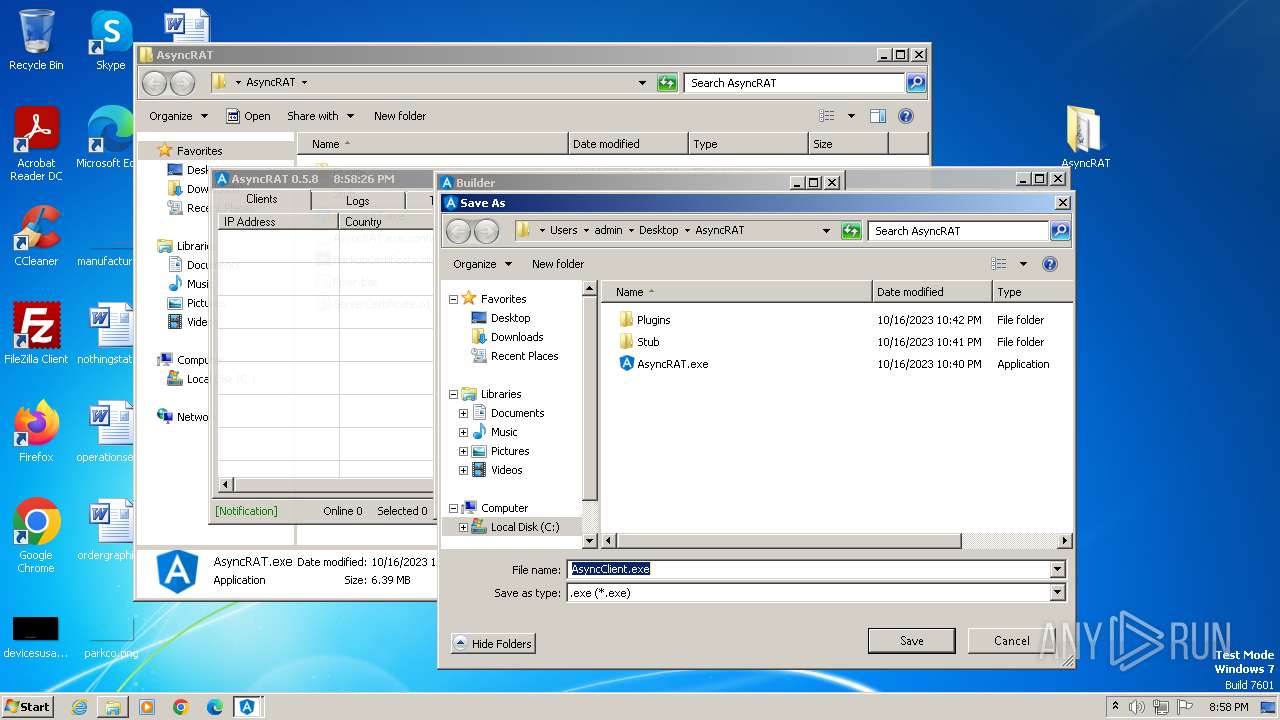Click the volume speaker tray icon
The image size is (1280, 720).
pyautogui.click(x=1137, y=707)
